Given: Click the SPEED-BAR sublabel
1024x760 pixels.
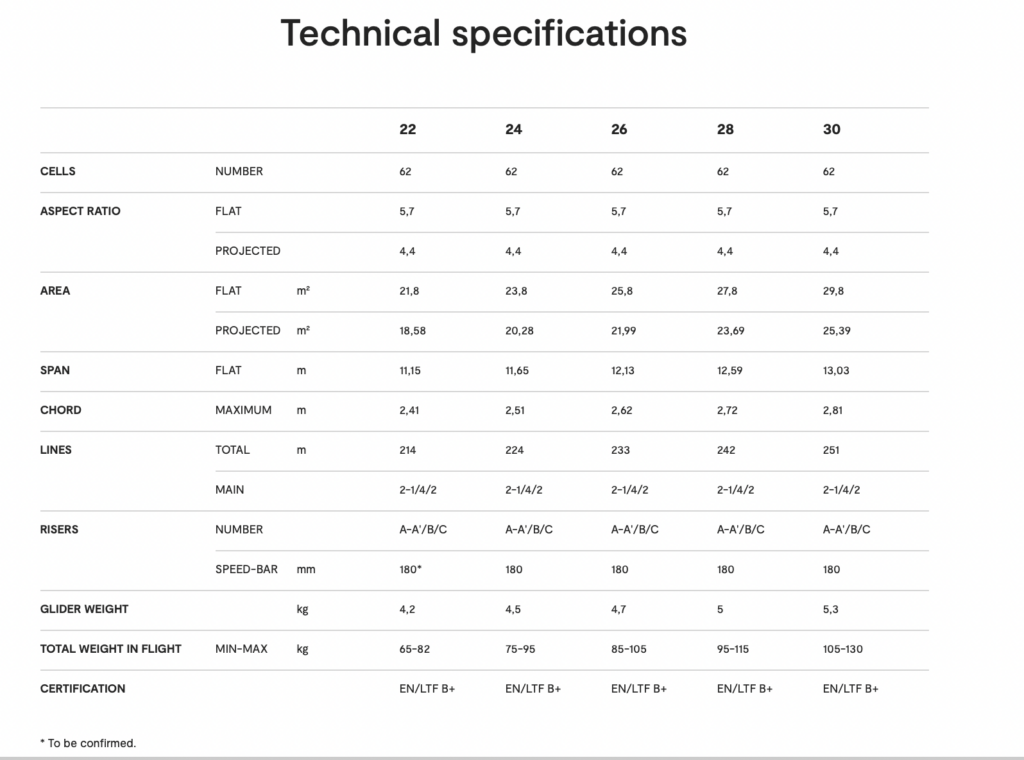Looking at the screenshot, I should [246, 569].
